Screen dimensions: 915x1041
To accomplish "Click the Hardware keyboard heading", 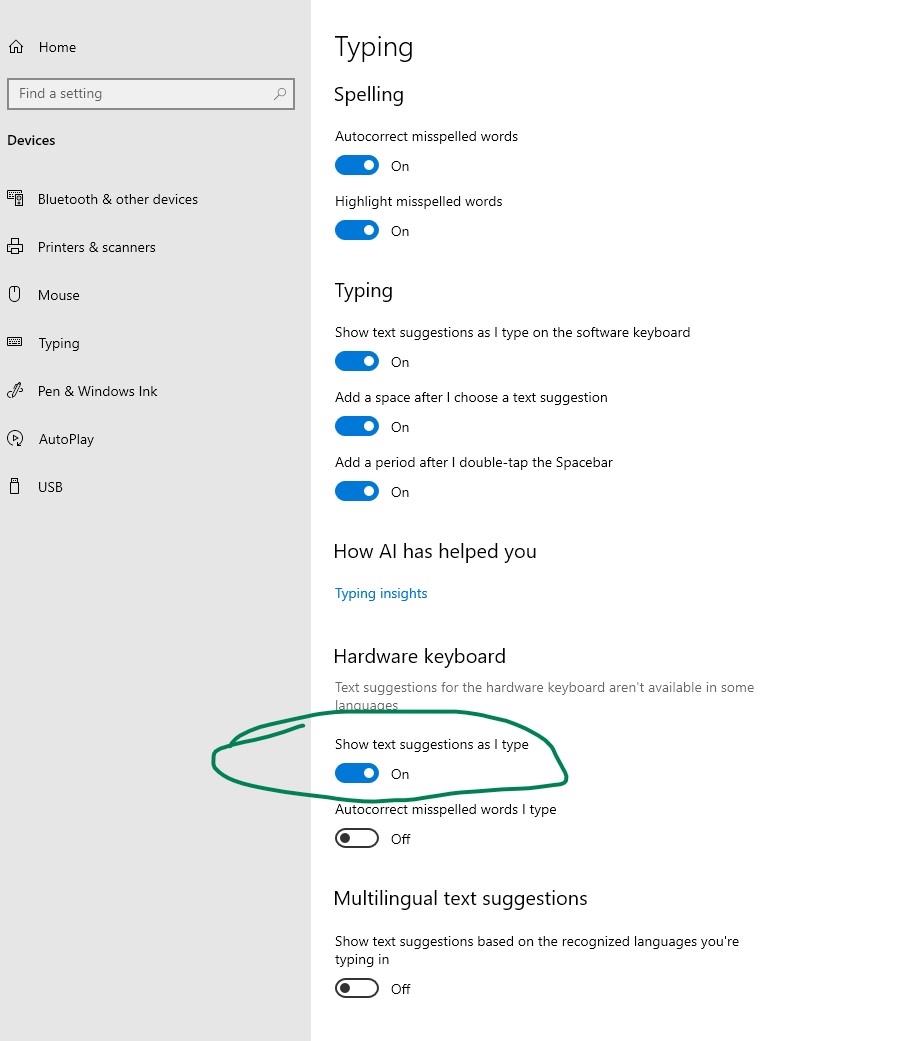I will click(420, 657).
